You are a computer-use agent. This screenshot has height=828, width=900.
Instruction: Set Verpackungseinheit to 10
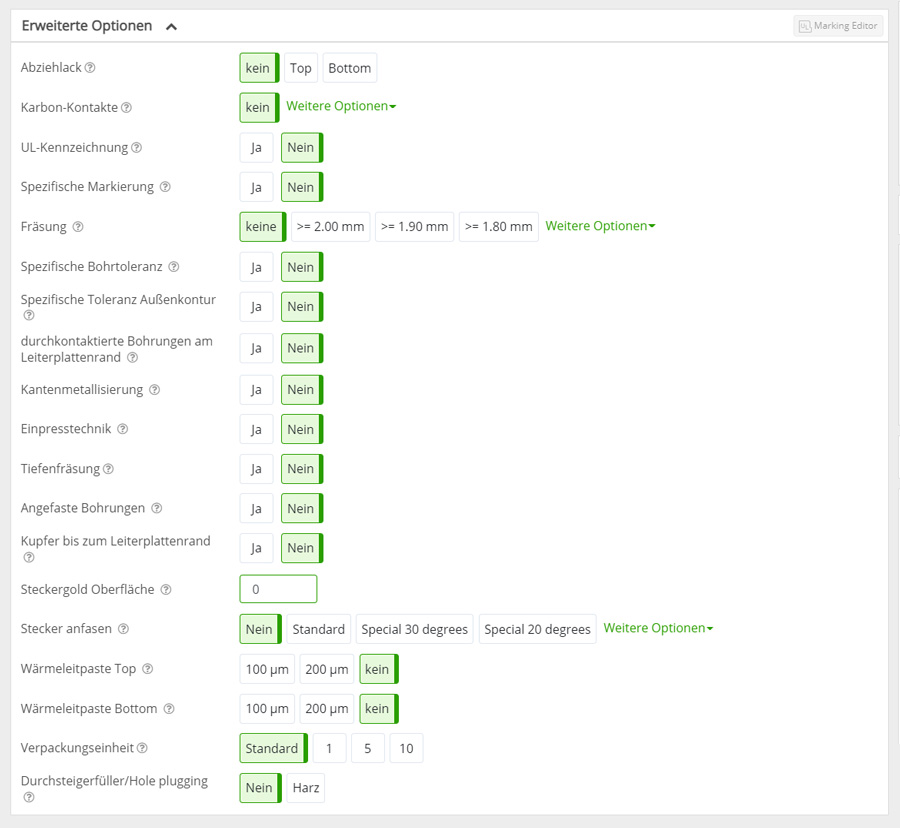click(x=406, y=748)
